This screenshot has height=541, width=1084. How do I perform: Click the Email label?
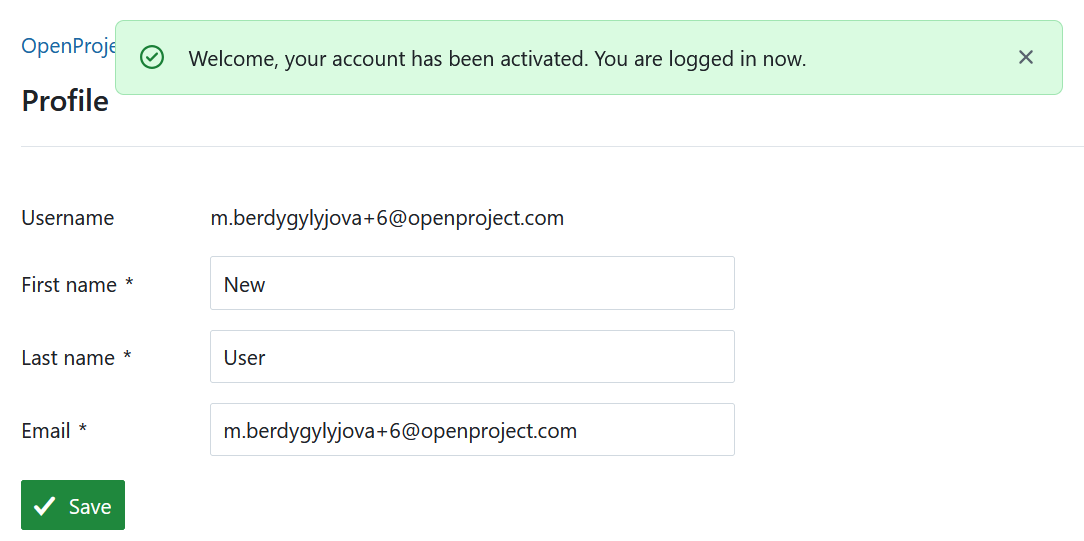46,431
